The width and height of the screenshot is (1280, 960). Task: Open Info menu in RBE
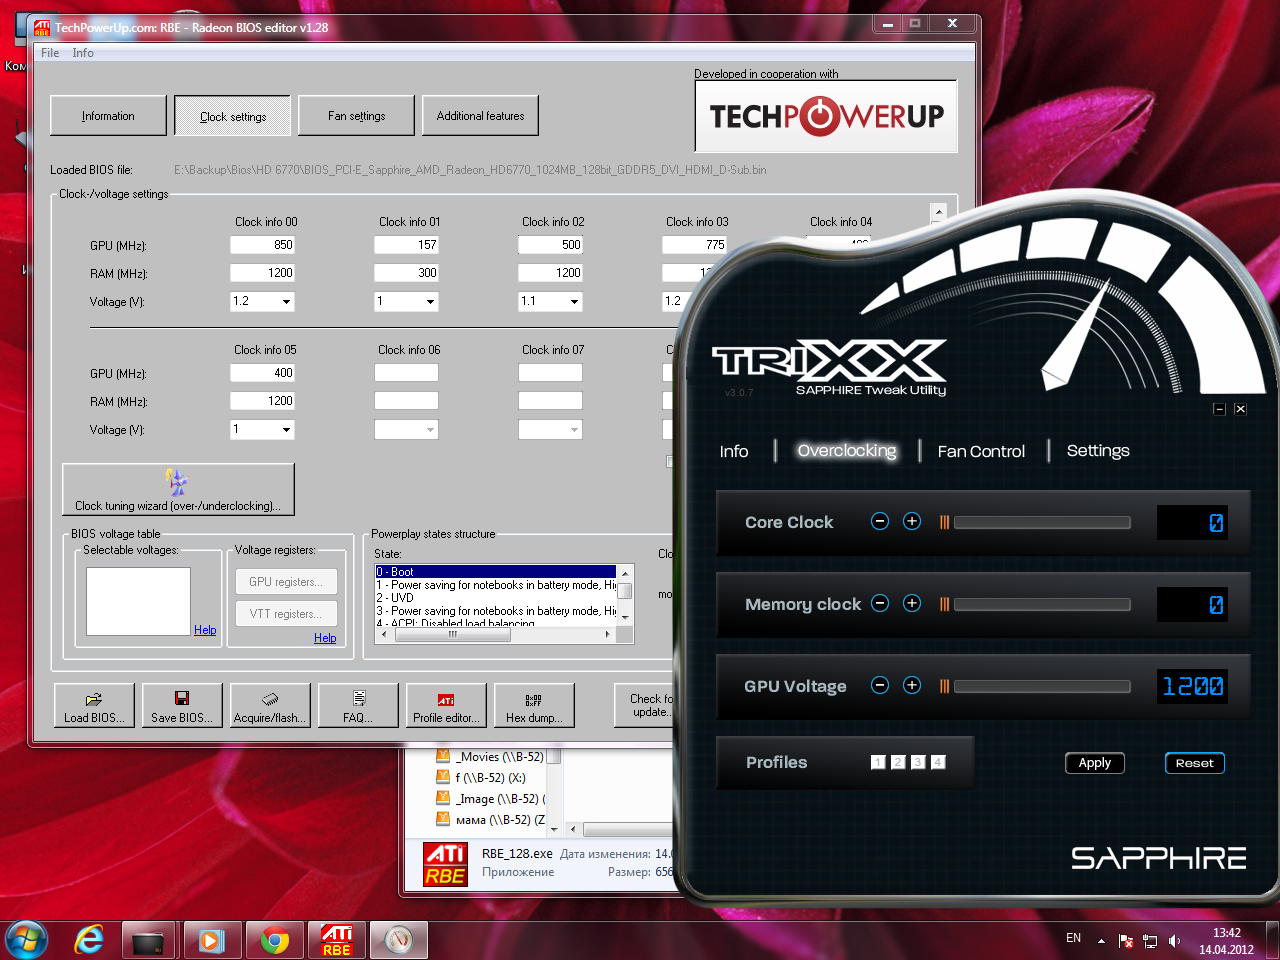coord(83,53)
